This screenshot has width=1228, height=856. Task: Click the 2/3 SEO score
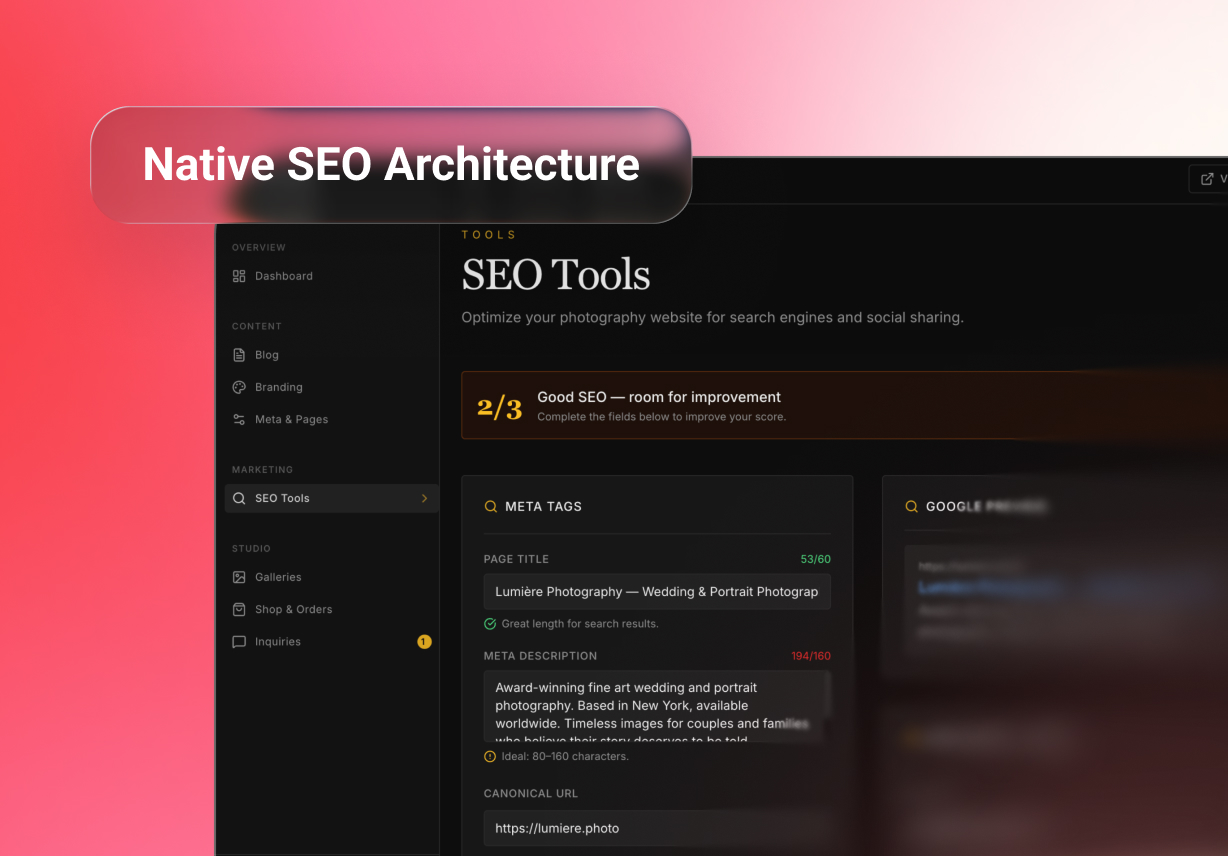[499, 407]
